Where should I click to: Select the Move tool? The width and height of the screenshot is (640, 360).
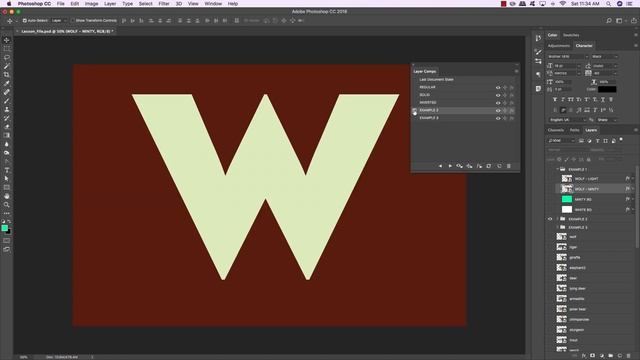point(7,40)
